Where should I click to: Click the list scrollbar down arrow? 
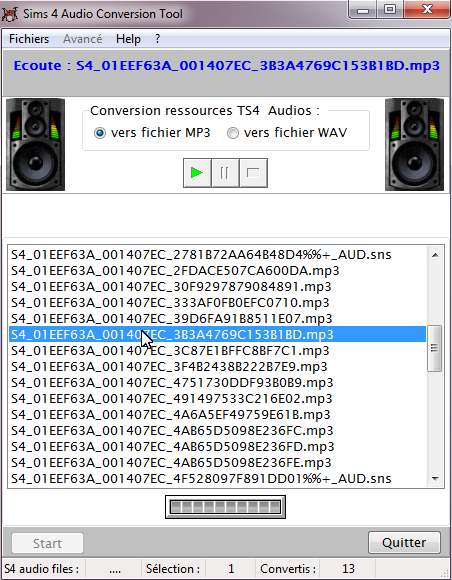click(435, 479)
